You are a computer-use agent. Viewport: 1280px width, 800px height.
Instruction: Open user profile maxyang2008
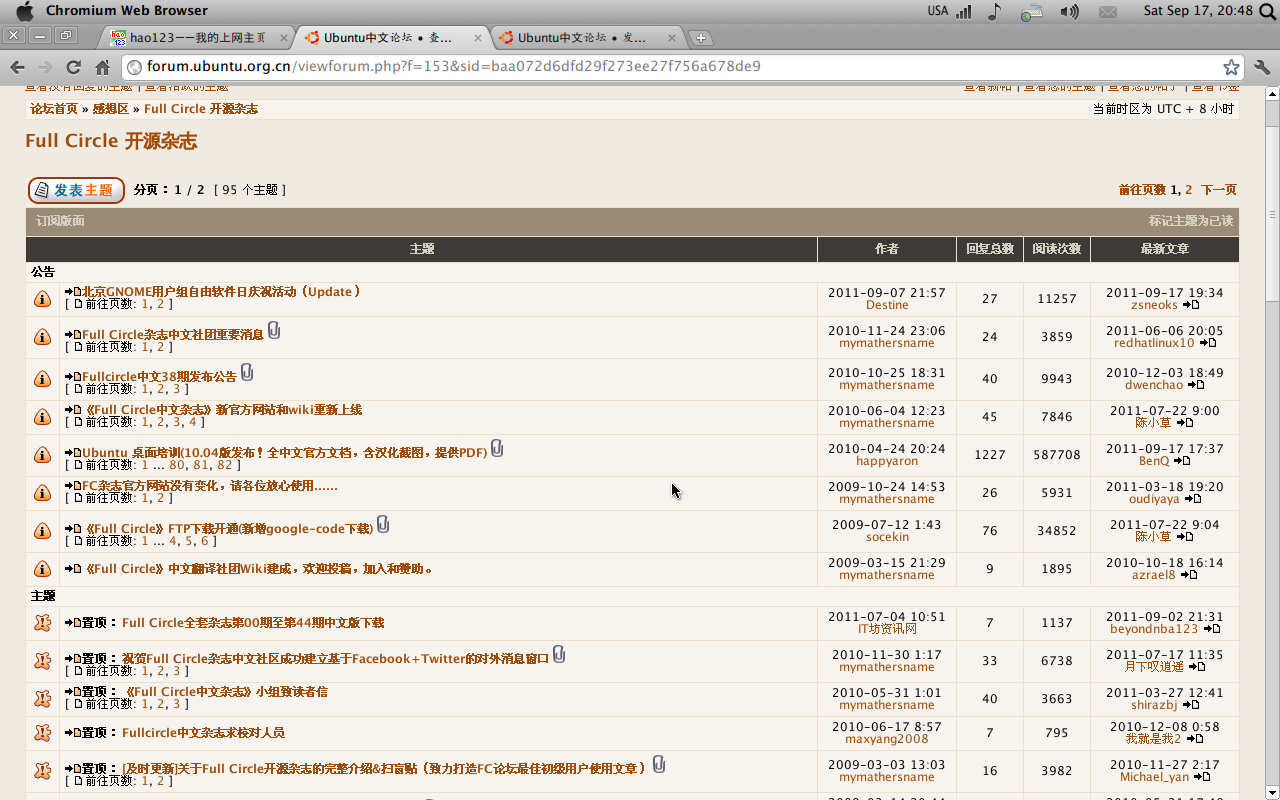[887, 739]
